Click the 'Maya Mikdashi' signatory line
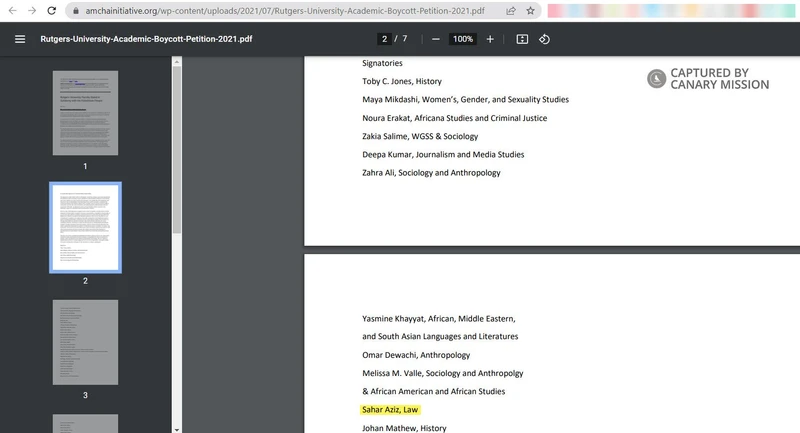800x433 pixels. [465, 100]
